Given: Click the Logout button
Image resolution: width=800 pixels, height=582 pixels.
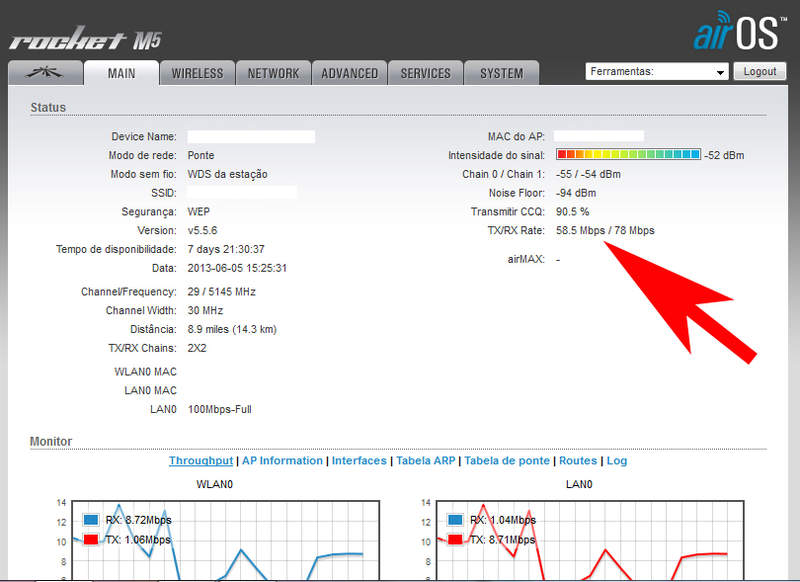Looking at the screenshot, I should point(760,71).
